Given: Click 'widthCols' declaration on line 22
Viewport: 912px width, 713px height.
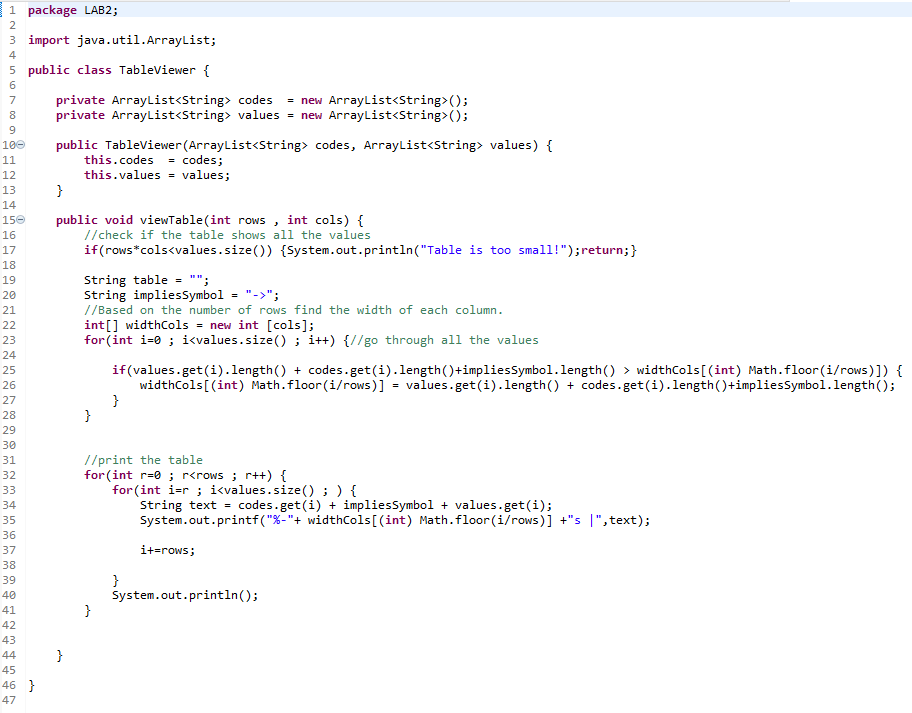Looking at the screenshot, I should point(157,325).
